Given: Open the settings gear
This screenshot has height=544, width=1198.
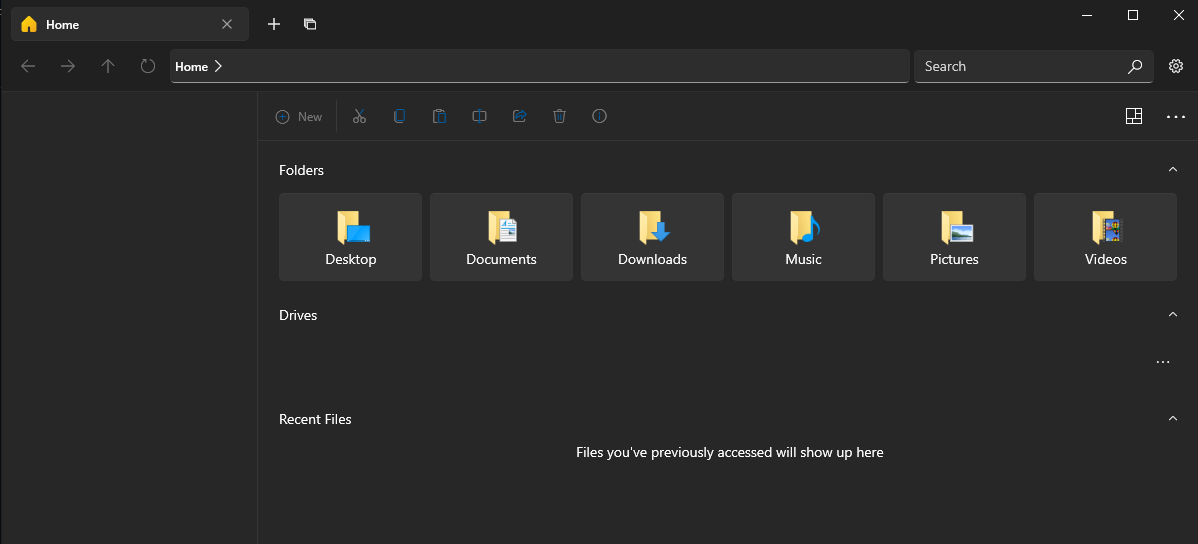Looking at the screenshot, I should click(1176, 66).
